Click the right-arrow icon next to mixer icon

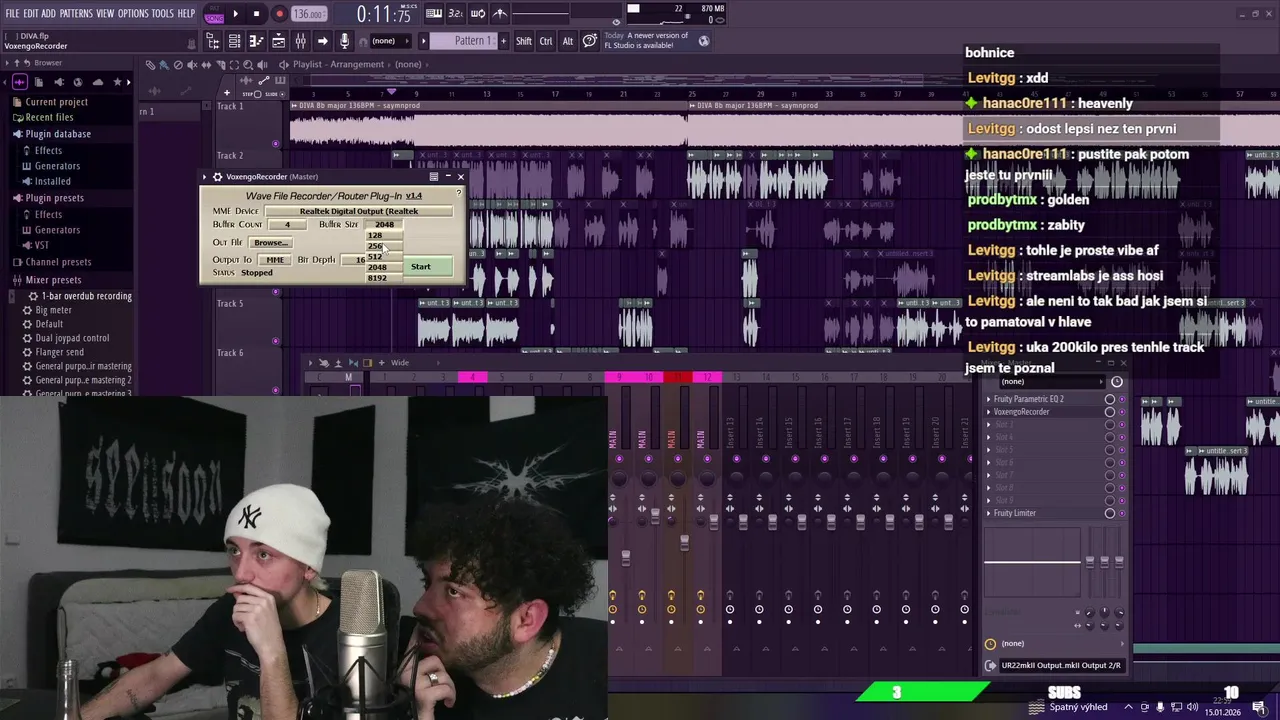point(322,41)
